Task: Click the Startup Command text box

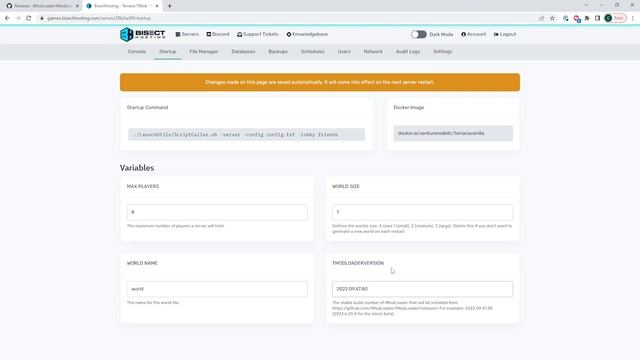Action: click(246, 134)
